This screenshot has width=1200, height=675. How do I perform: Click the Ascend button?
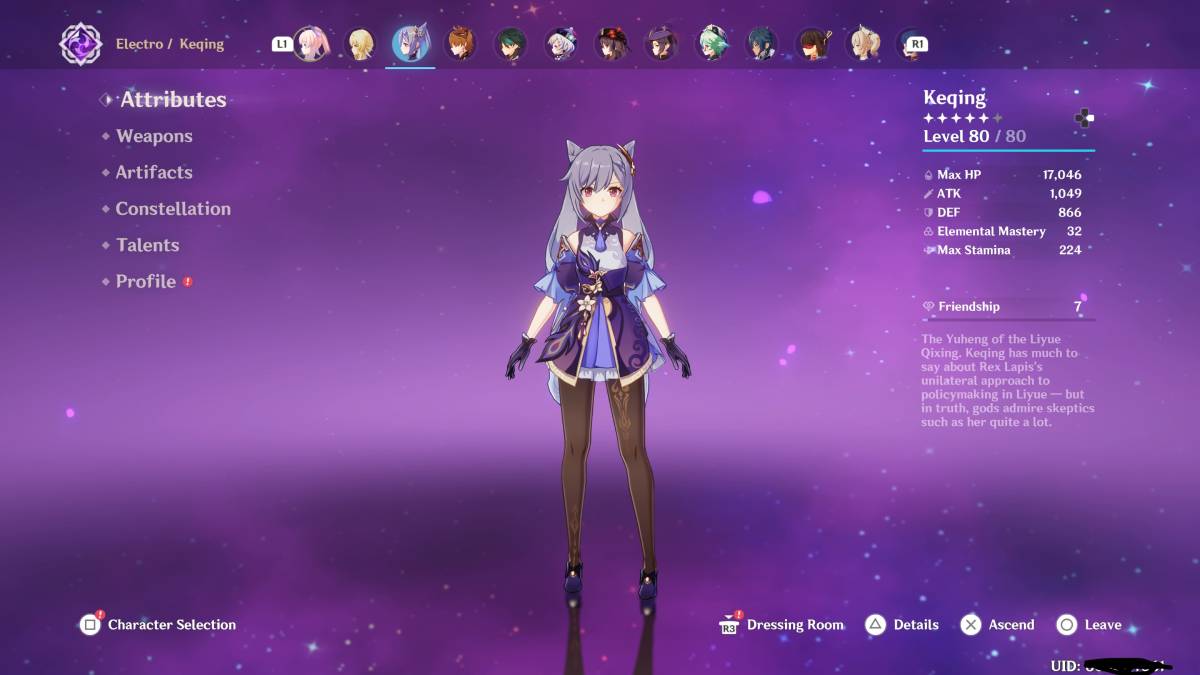(x=998, y=625)
